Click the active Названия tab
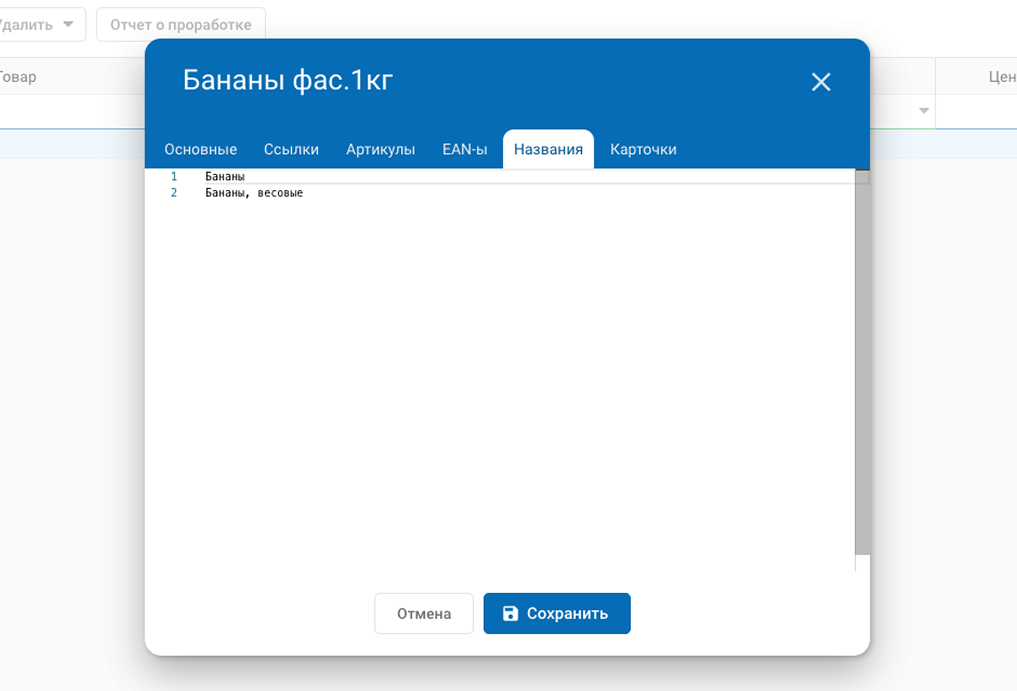 548,149
